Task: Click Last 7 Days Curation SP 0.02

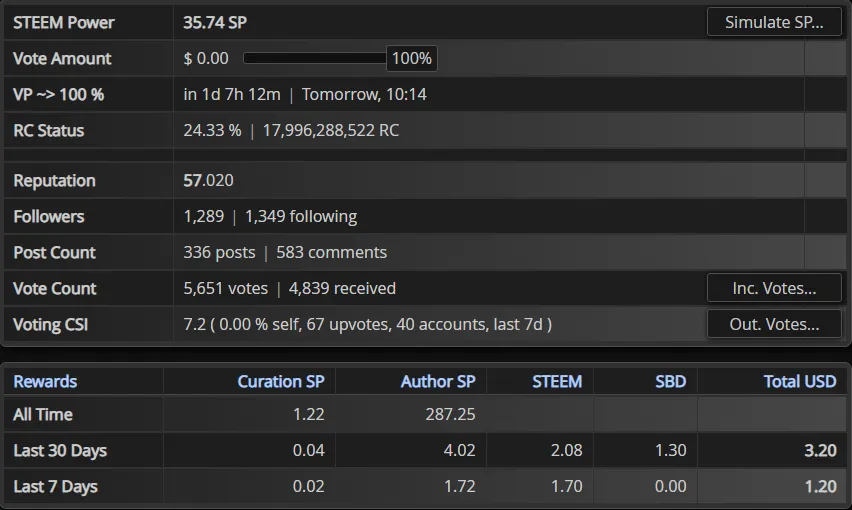Action: tap(309, 486)
